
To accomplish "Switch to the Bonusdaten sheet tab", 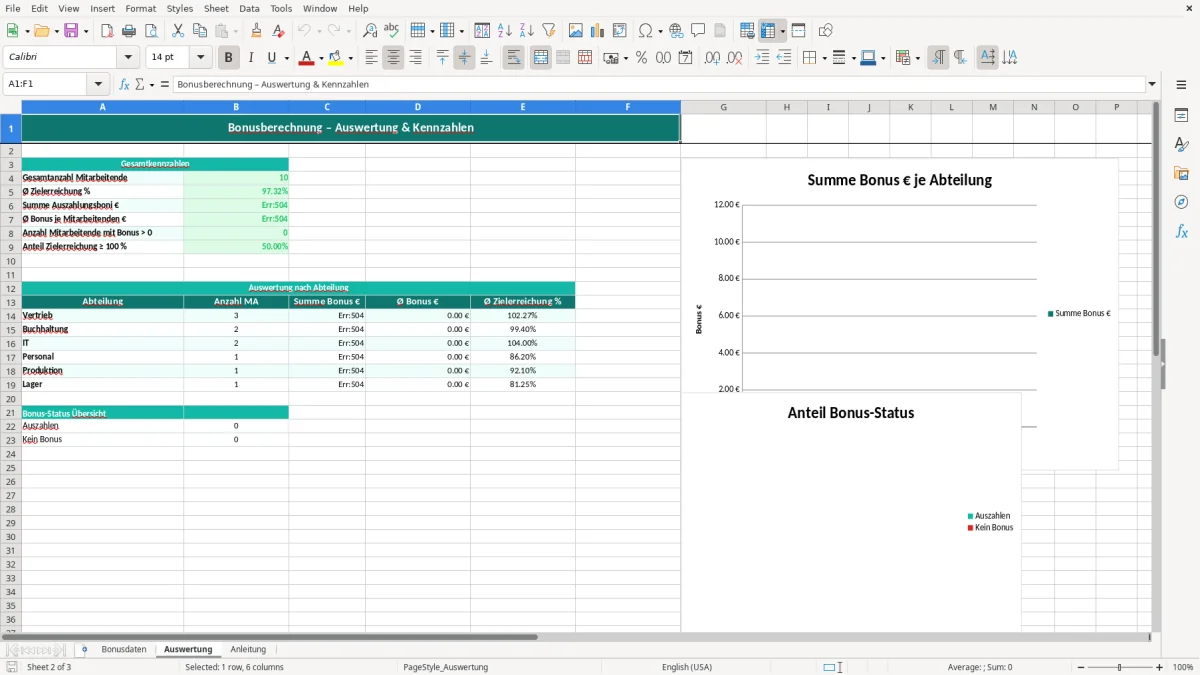I will click(124, 649).
